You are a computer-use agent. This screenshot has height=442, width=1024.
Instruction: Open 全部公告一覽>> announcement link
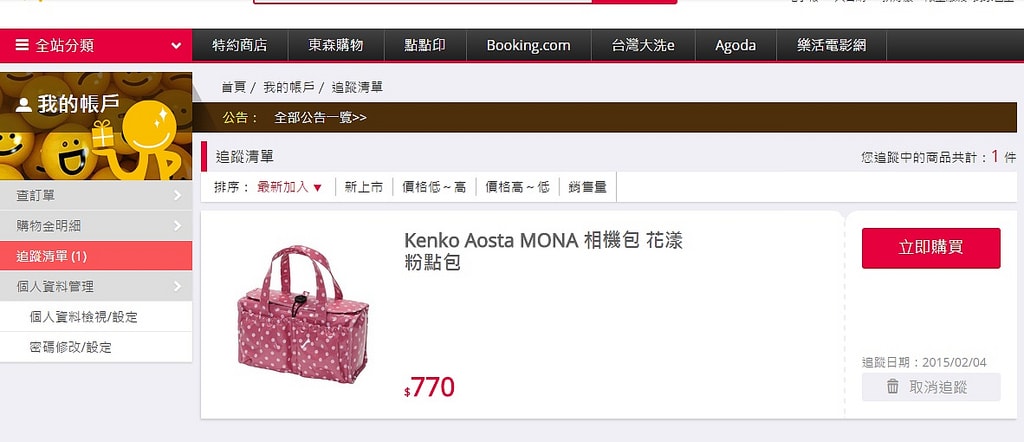320,118
